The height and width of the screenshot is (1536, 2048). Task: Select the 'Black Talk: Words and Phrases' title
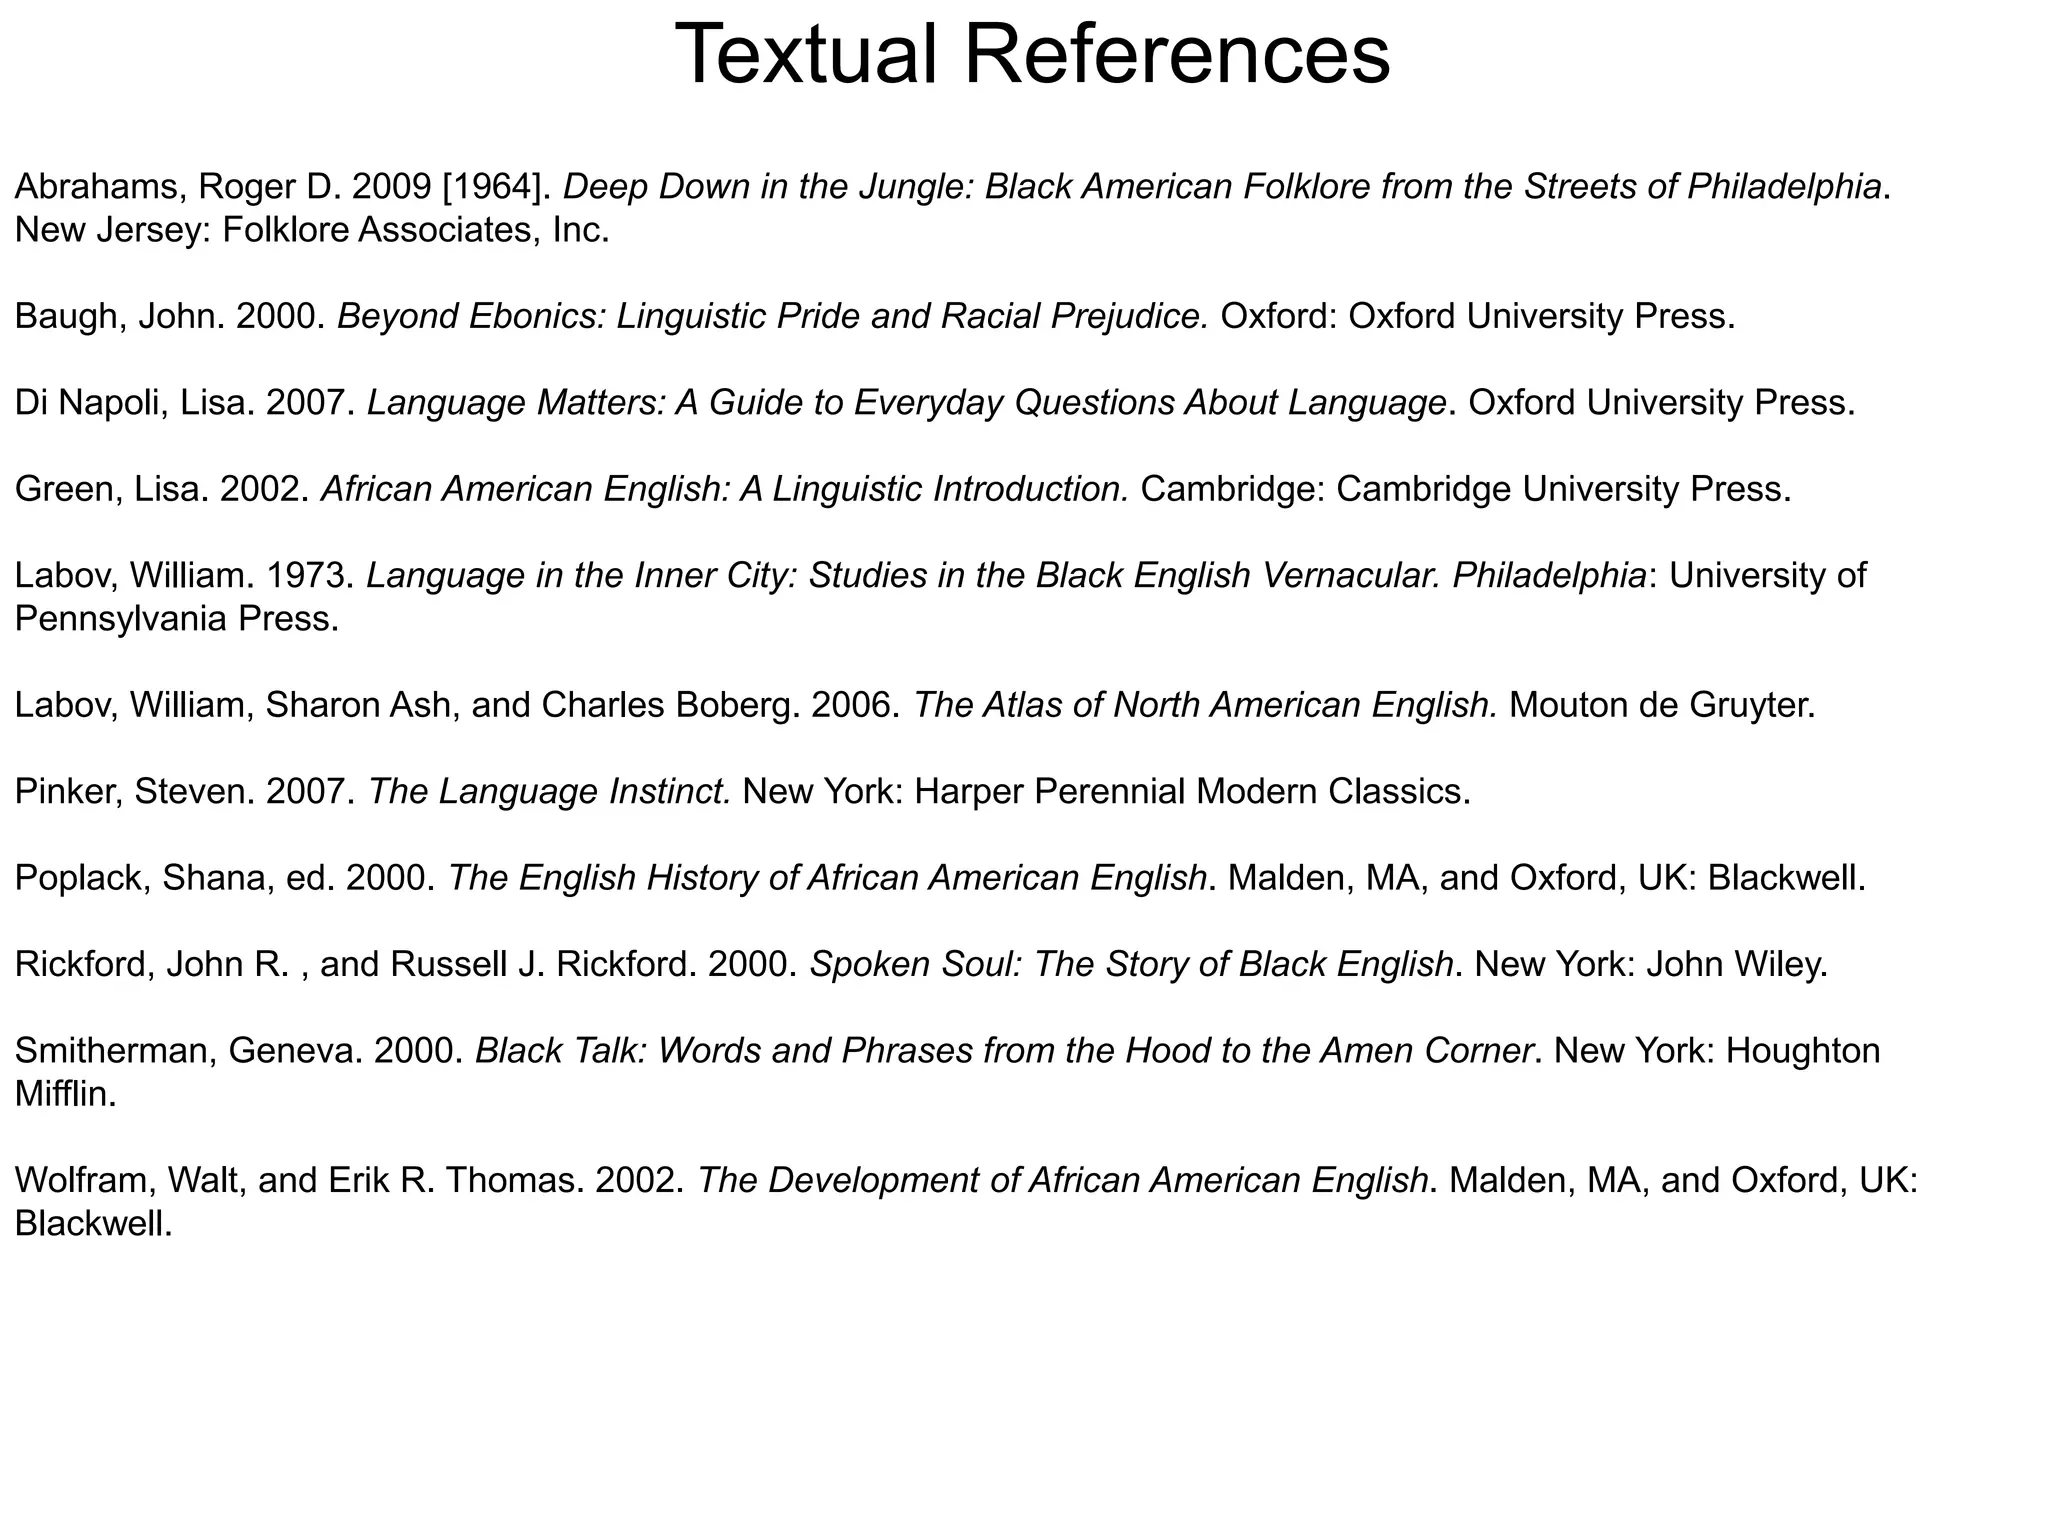tap(1004, 1052)
